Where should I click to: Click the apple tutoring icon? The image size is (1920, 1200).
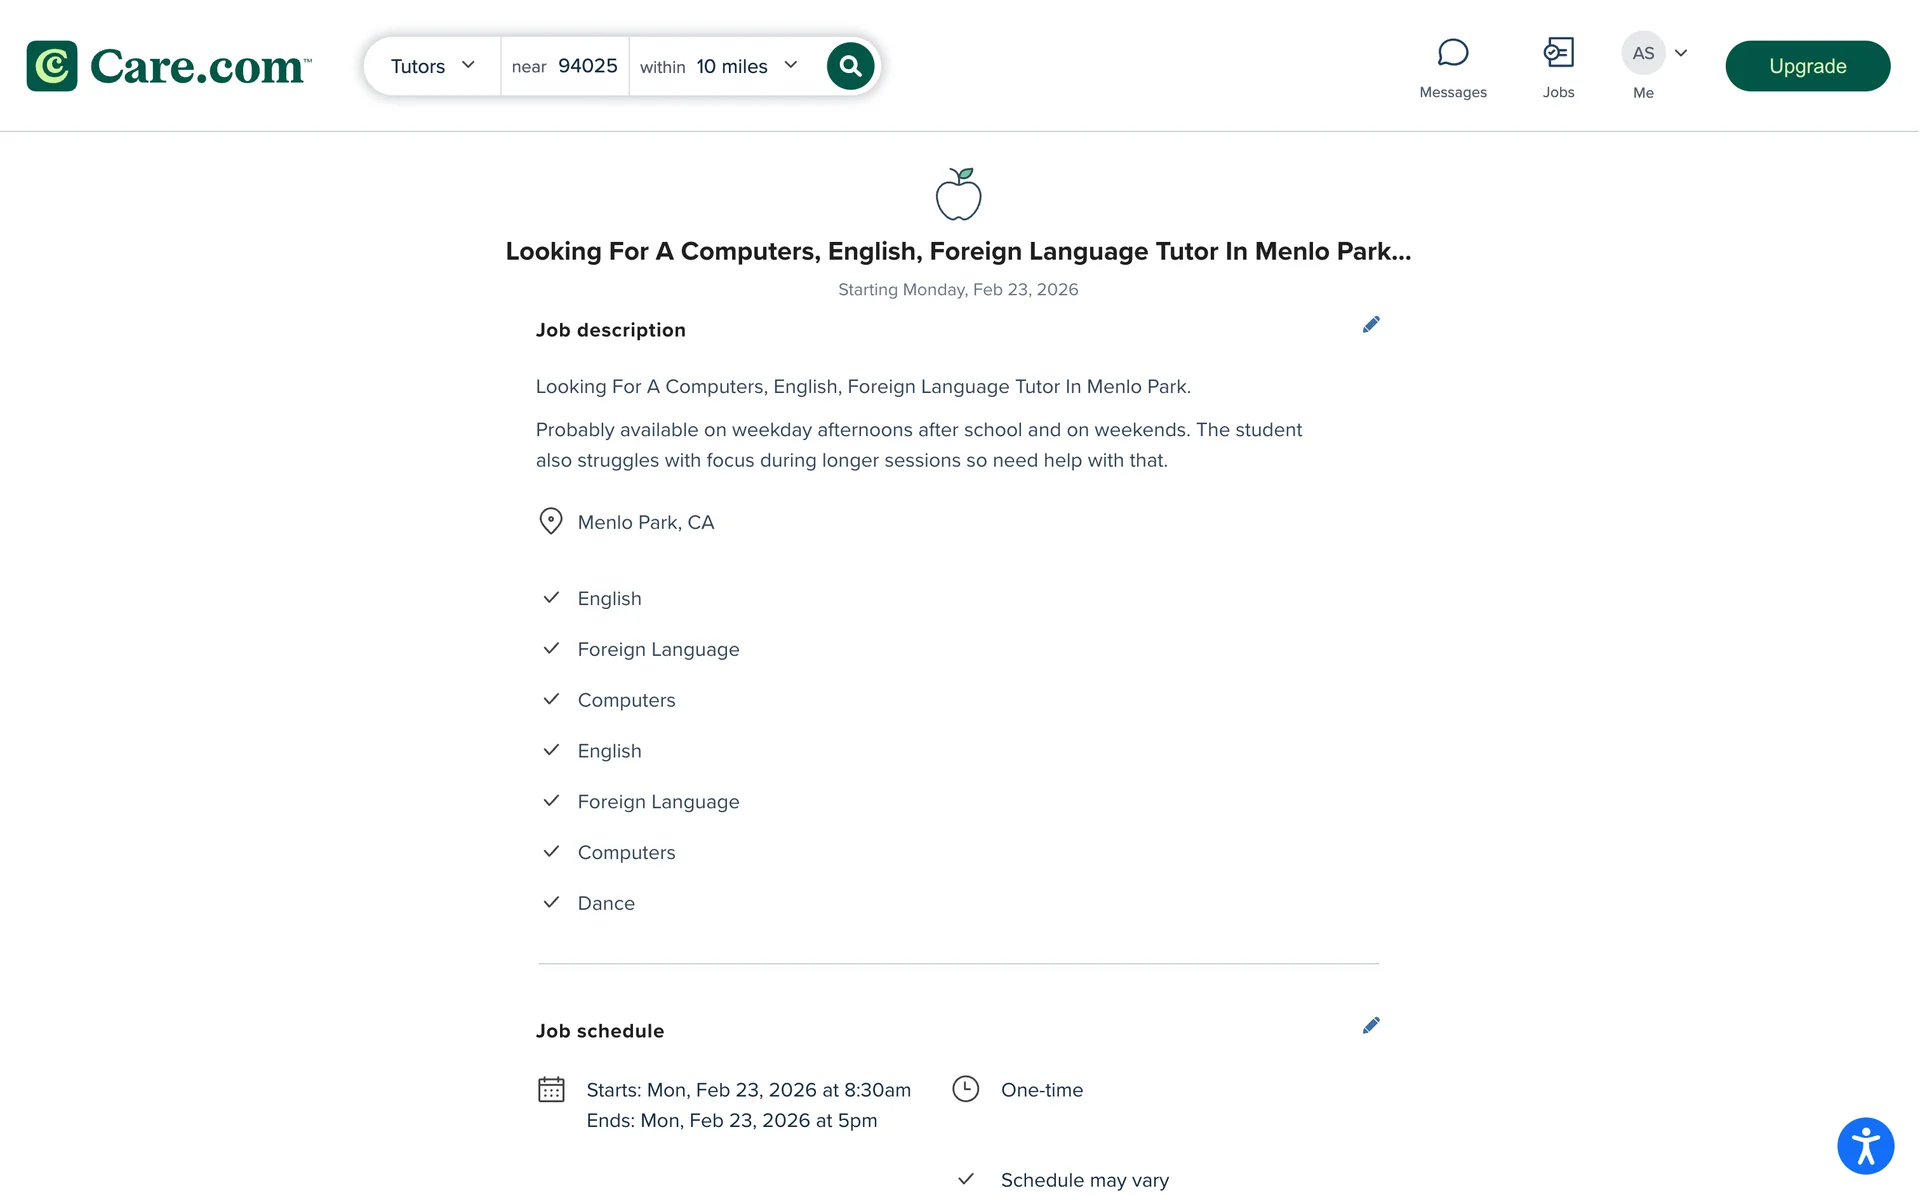point(958,194)
